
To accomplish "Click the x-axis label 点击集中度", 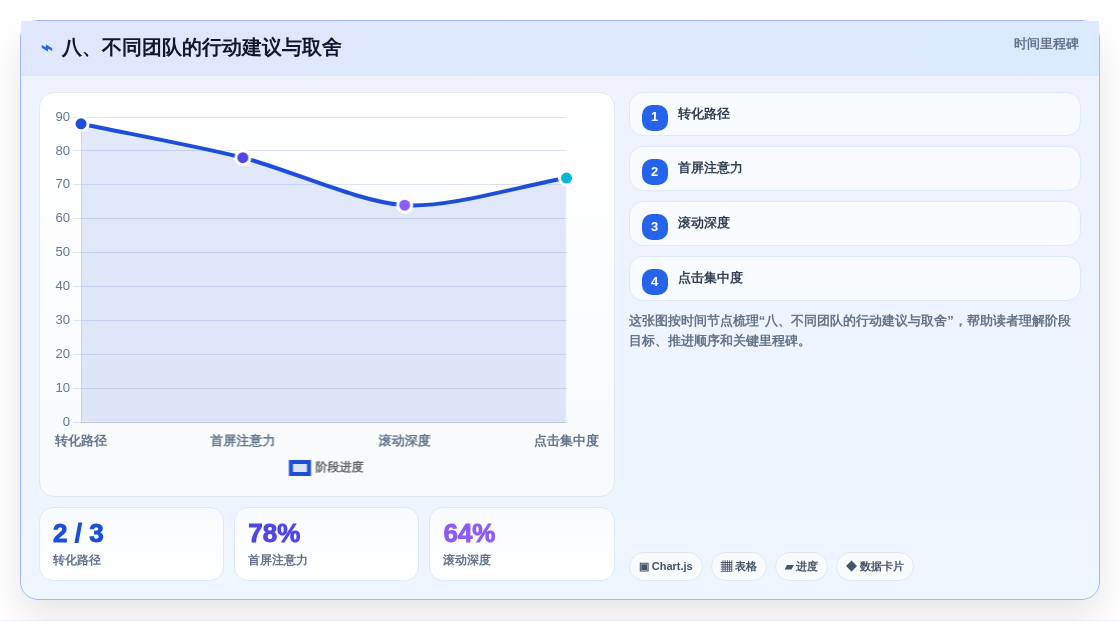I will coord(566,441).
